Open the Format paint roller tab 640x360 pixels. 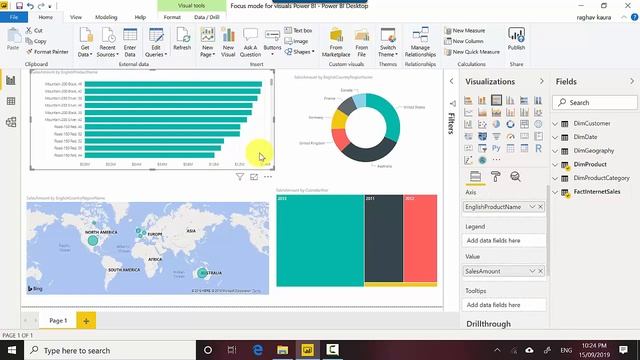point(496,177)
